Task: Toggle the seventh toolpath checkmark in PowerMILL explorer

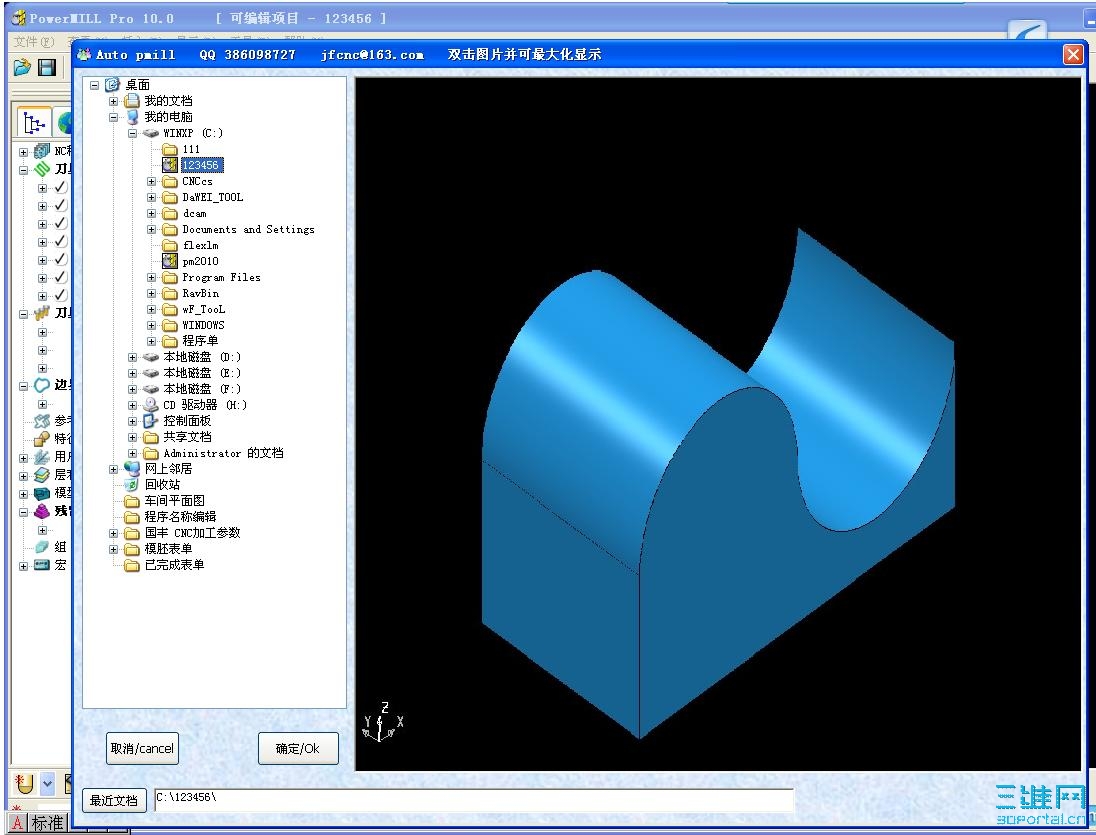Action: coord(61,296)
